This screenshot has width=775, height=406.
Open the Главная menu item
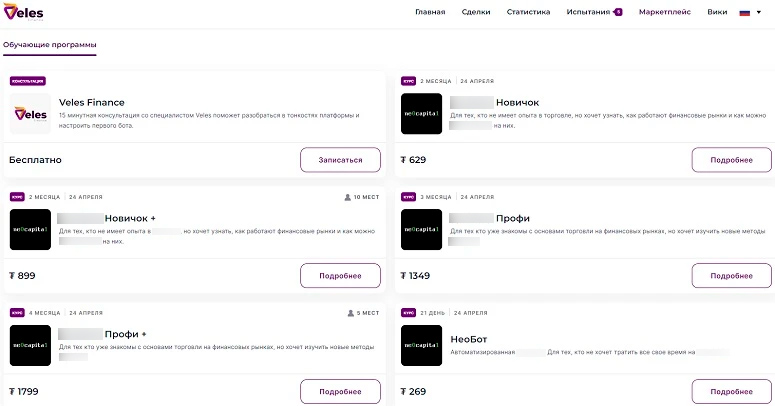430,12
